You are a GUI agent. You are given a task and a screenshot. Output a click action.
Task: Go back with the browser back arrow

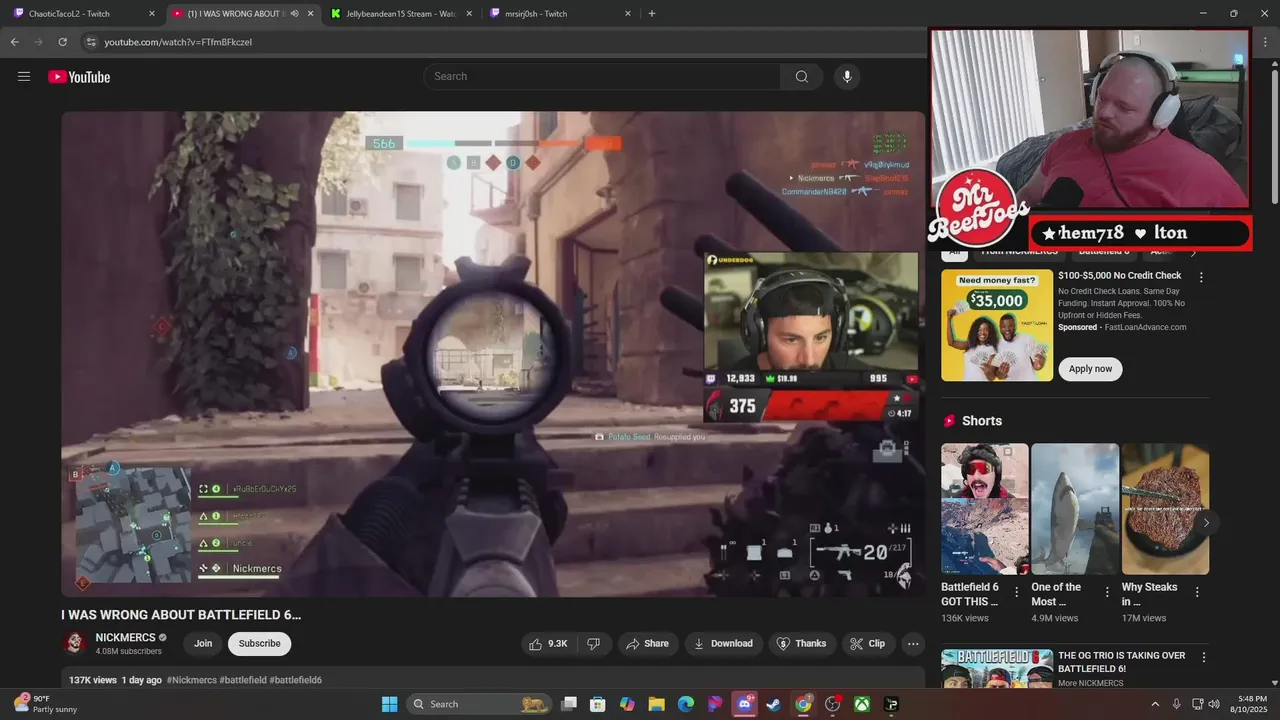click(x=15, y=42)
